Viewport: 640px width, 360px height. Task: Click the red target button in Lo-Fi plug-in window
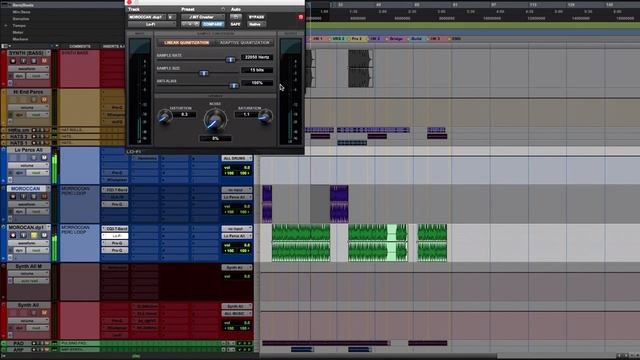tap(301, 17)
